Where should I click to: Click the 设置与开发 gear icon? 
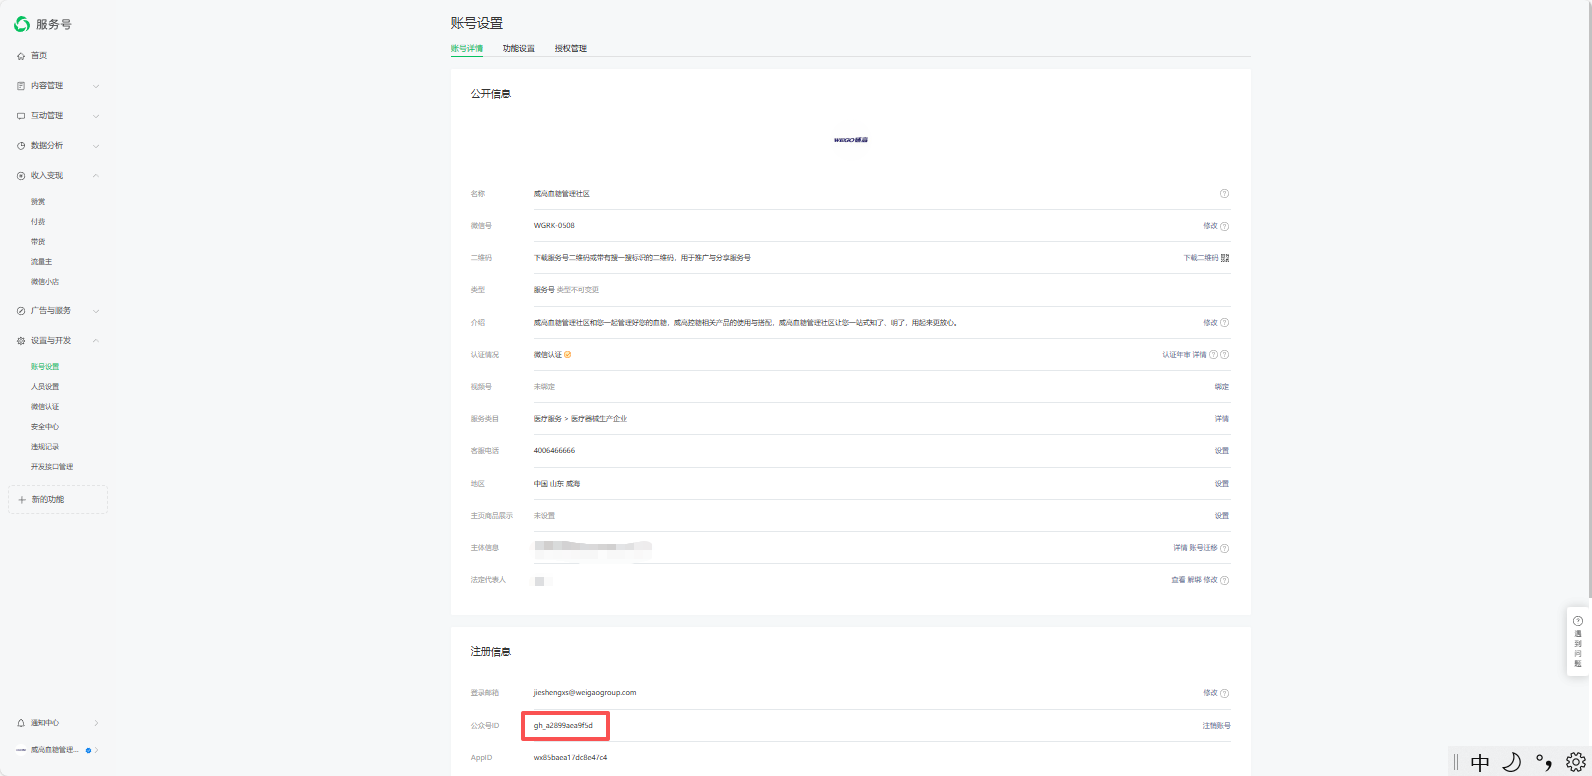pos(21,341)
